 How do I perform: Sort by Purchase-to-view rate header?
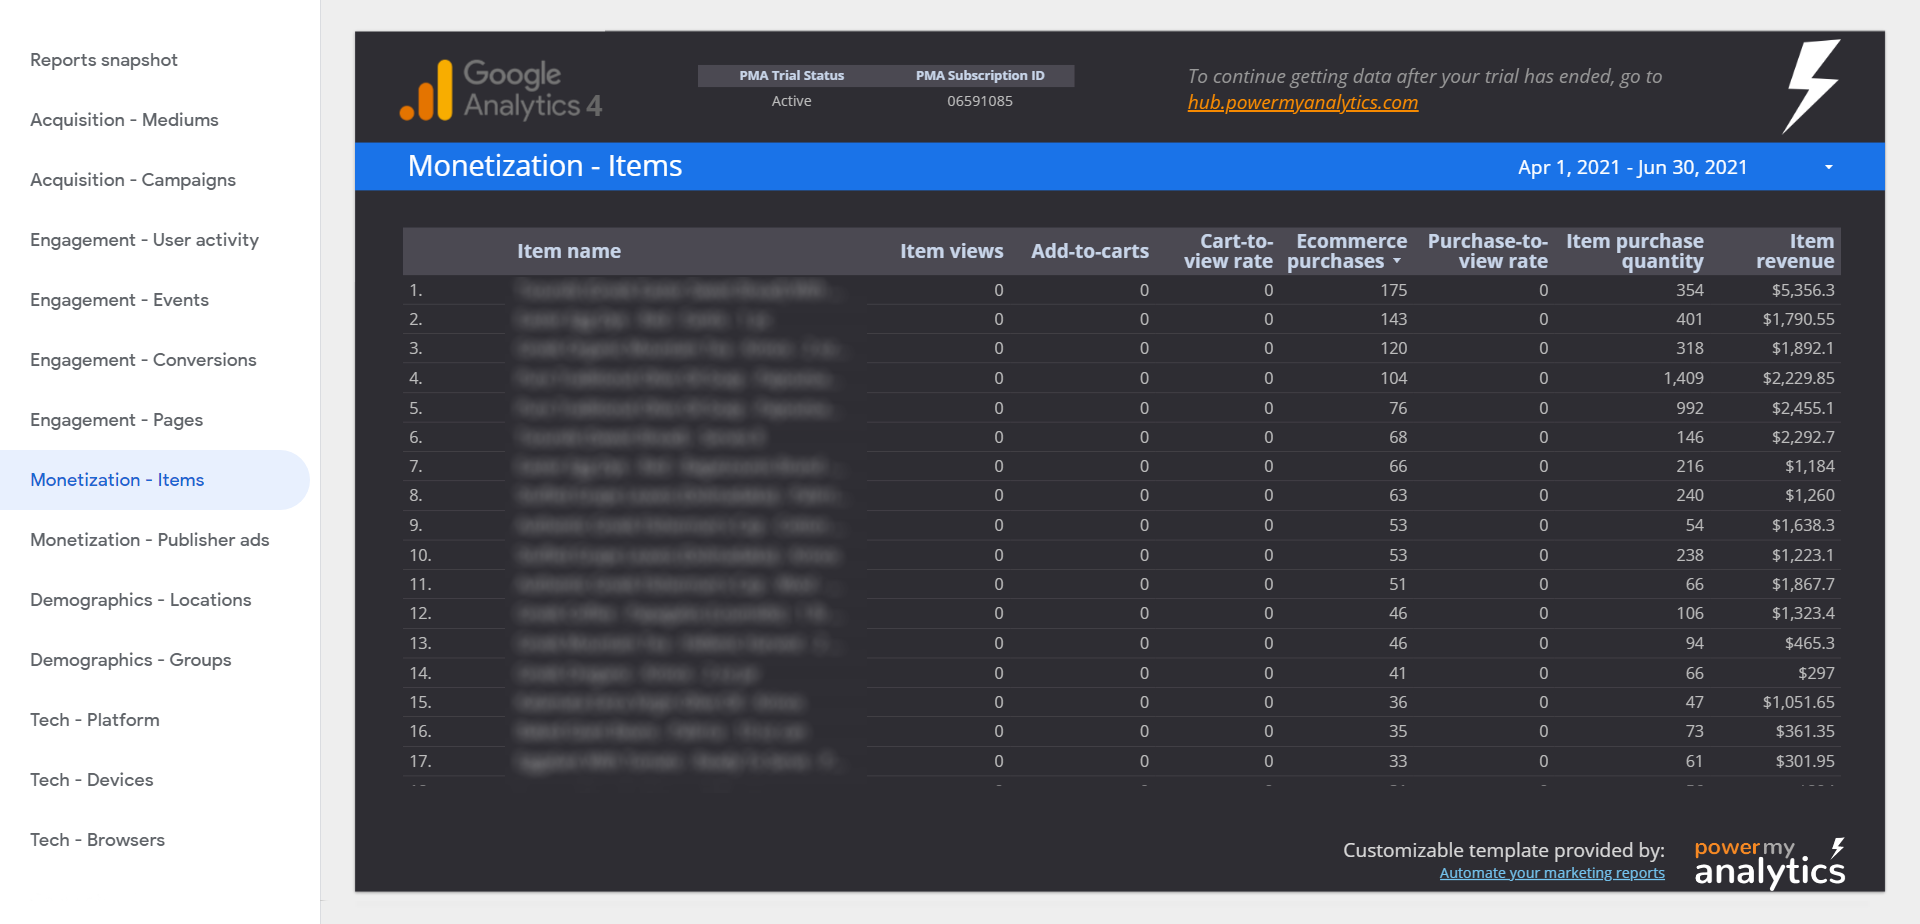[1487, 251]
